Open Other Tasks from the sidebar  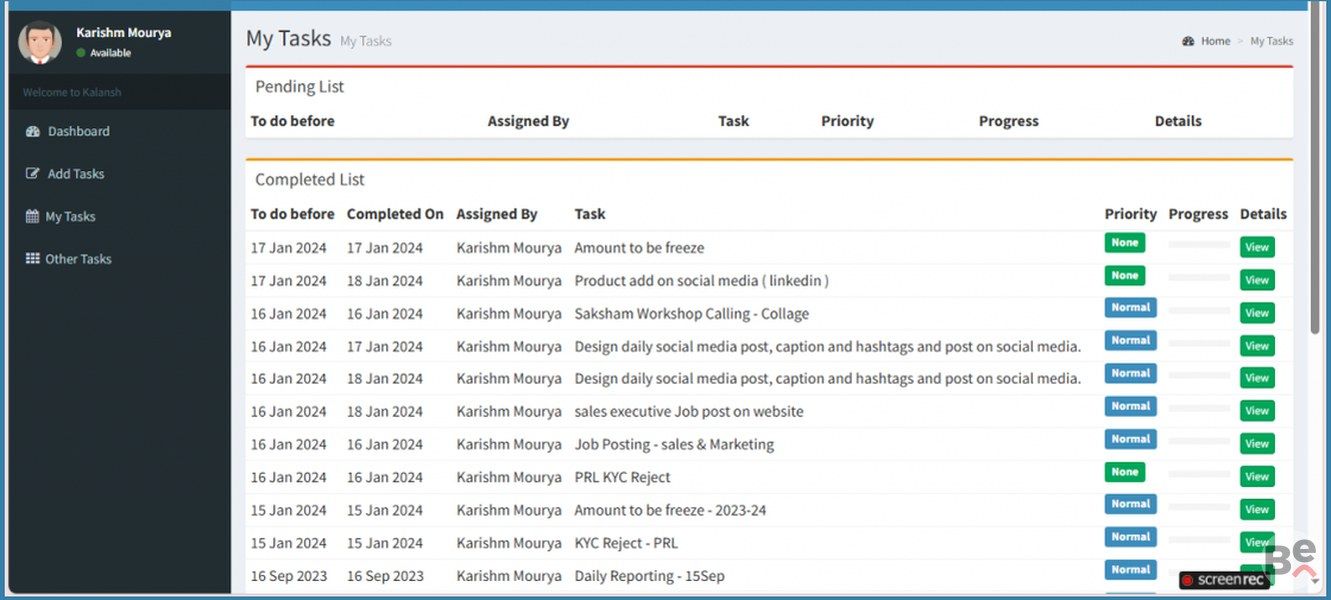pos(78,259)
